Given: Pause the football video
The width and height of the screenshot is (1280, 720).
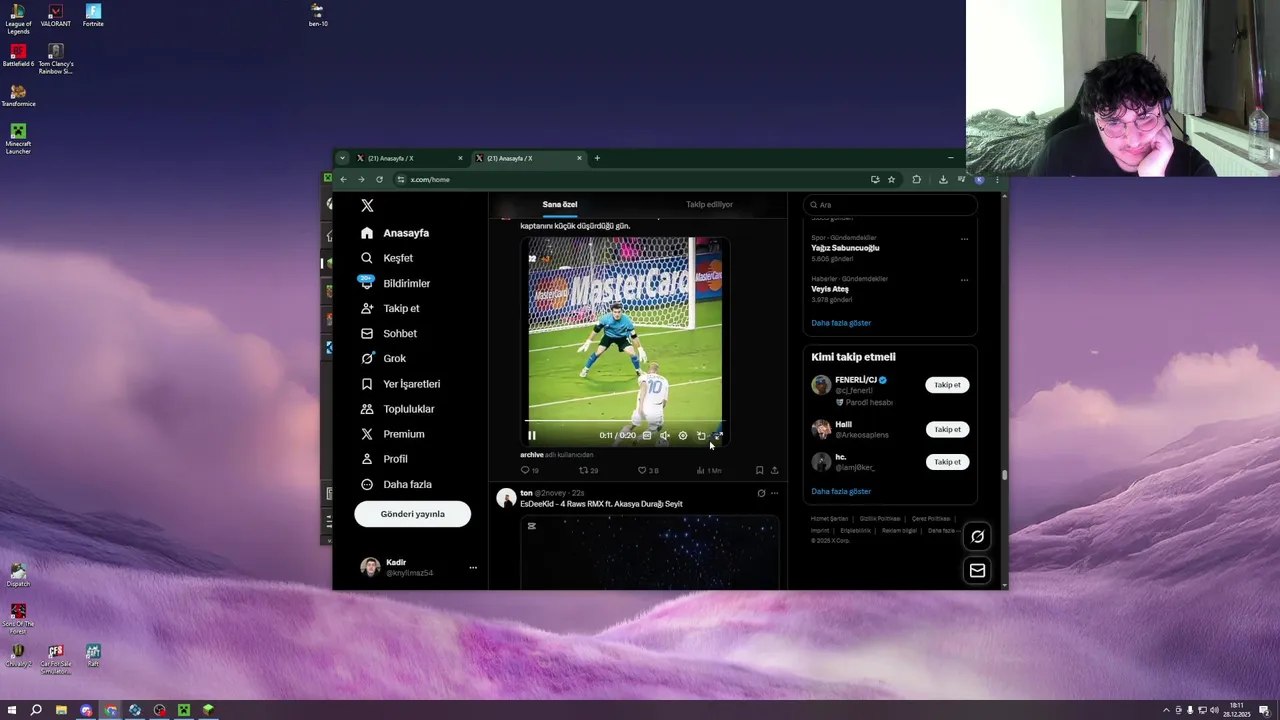Looking at the screenshot, I should click(532, 435).
